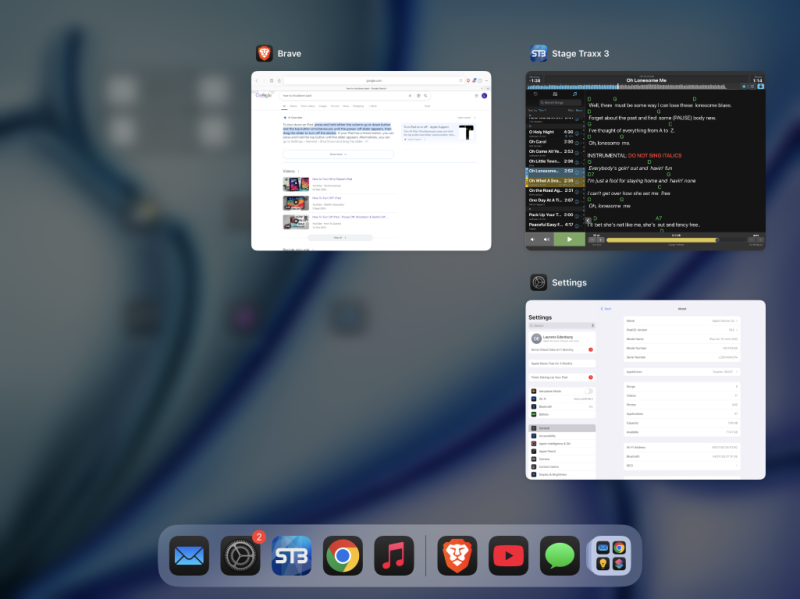Hit the green play button in Stage Traxx
Image resolution: width=800 pixels, height=599 pixels.
(569, 239)
